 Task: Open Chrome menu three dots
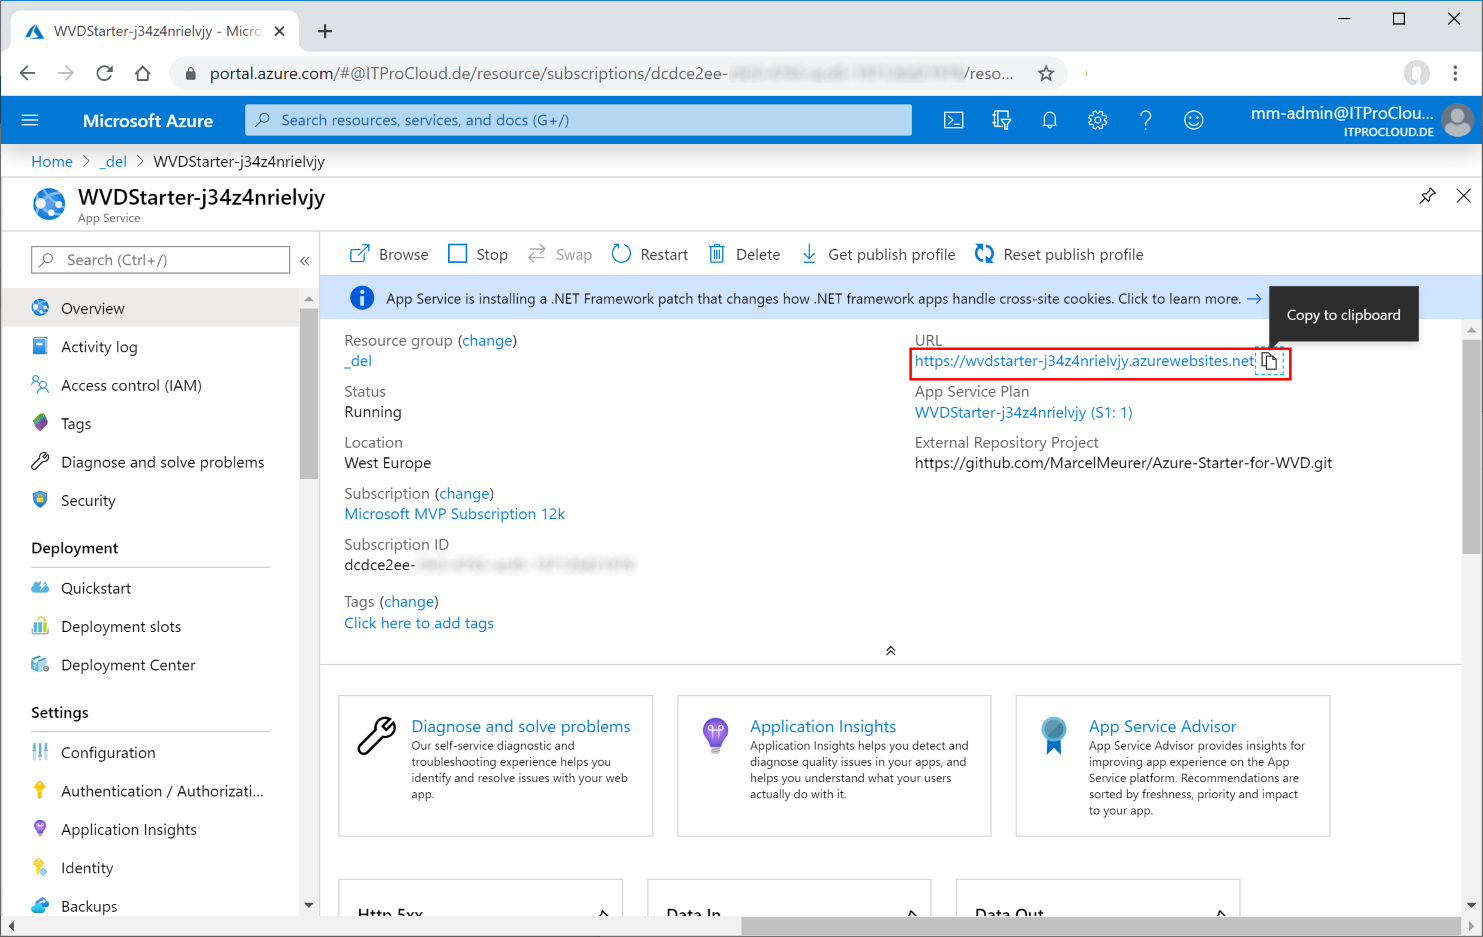point(1455,73)
